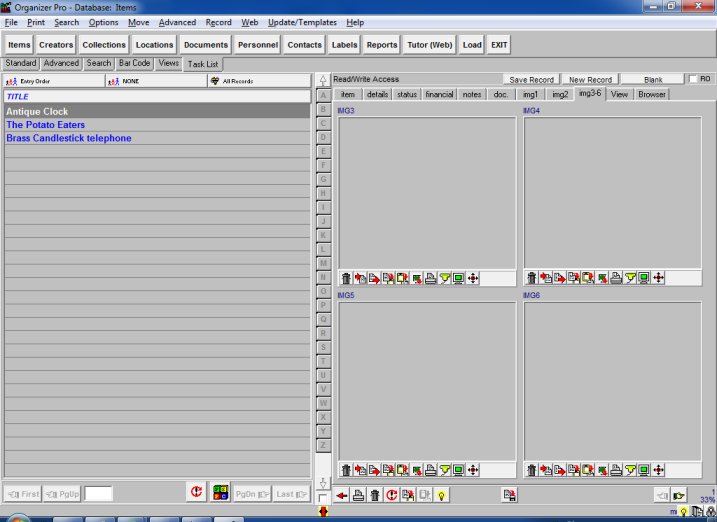Screen dimensions: 717x522
Task: Click the printer icon under IMG4
Action: coord(616,277)
